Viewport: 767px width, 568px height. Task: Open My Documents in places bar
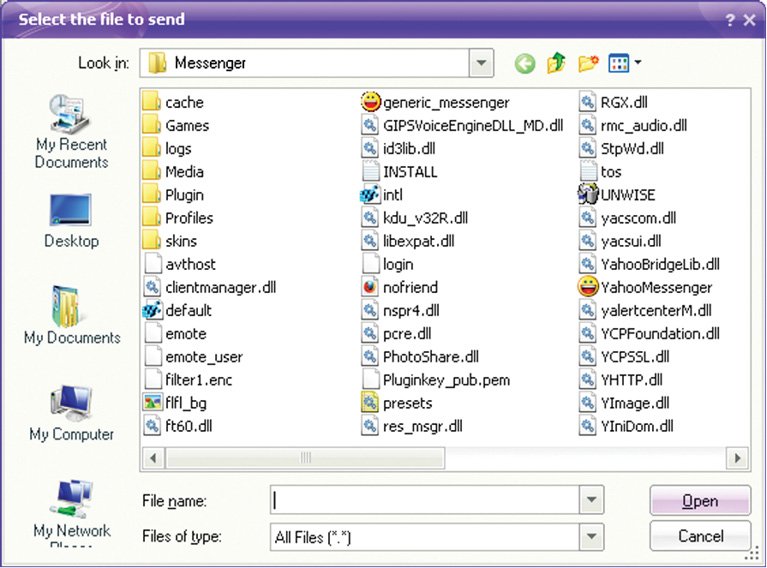71,315
